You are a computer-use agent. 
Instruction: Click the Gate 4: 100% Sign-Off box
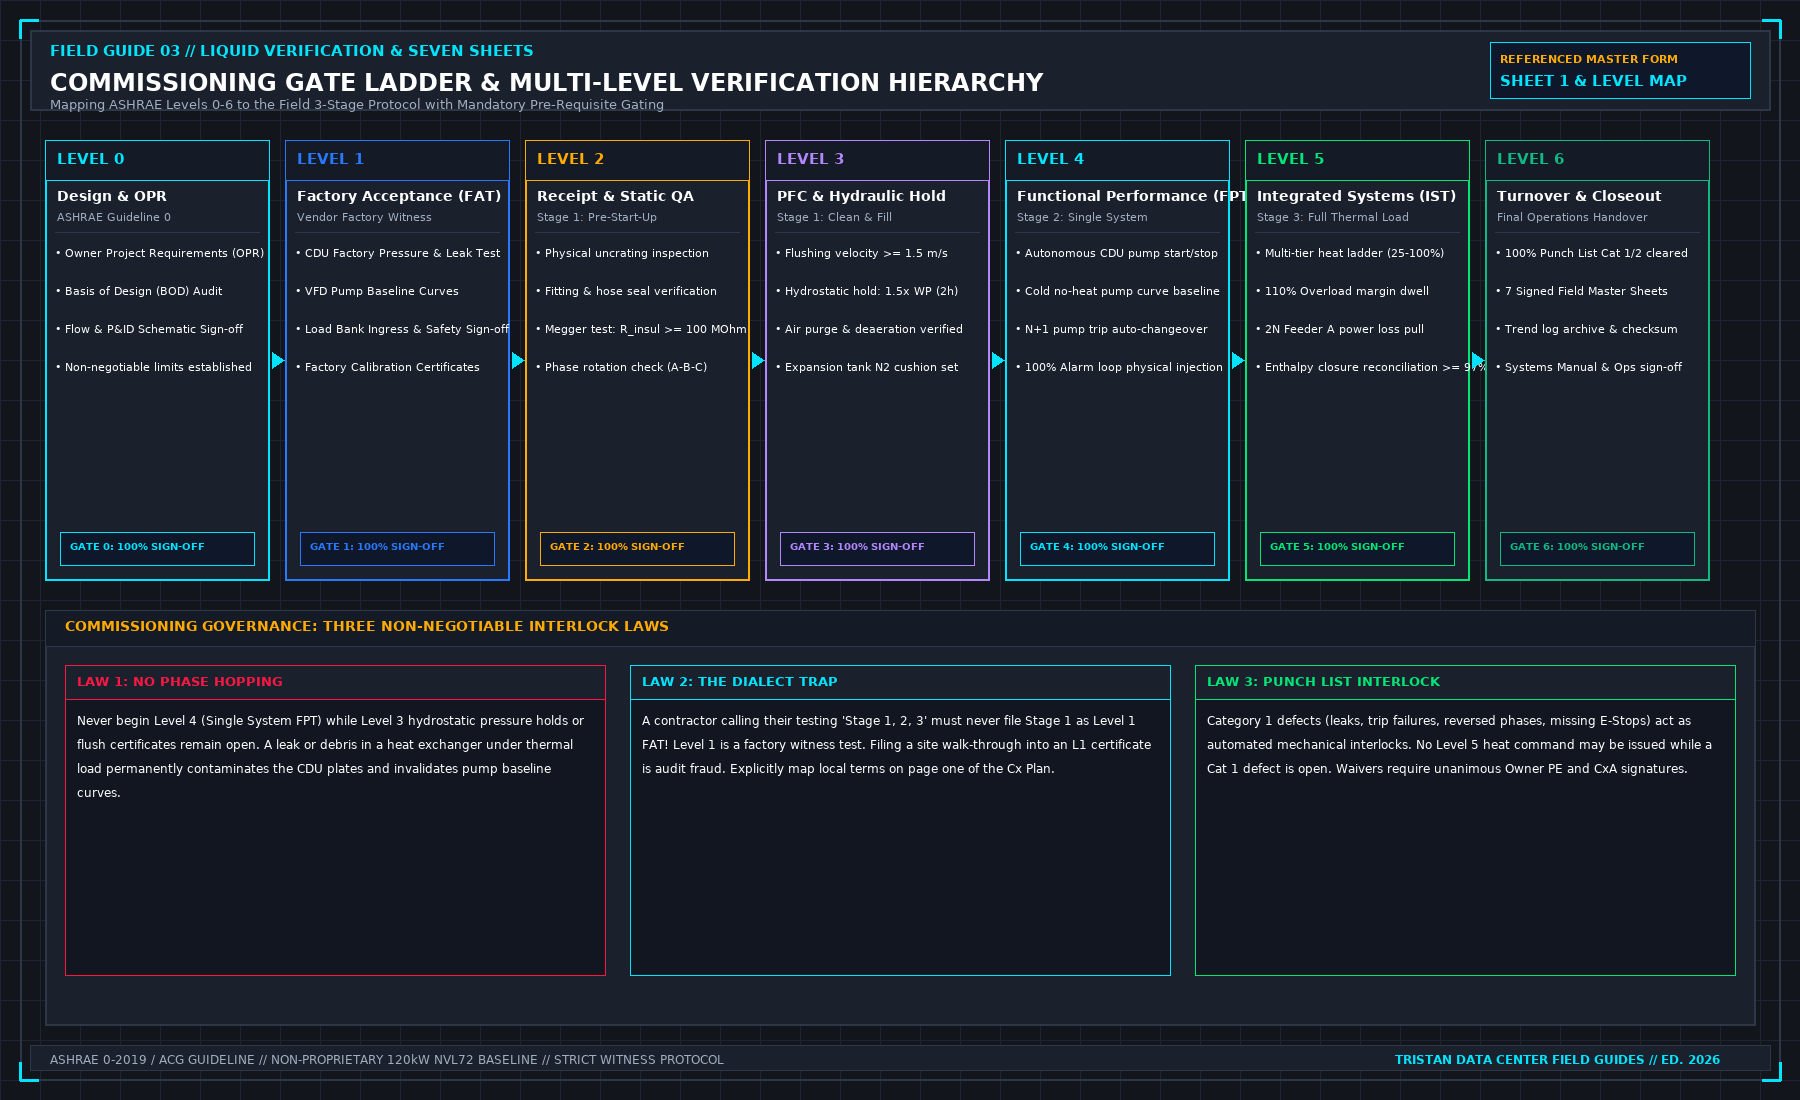(x=1117, y=548)
